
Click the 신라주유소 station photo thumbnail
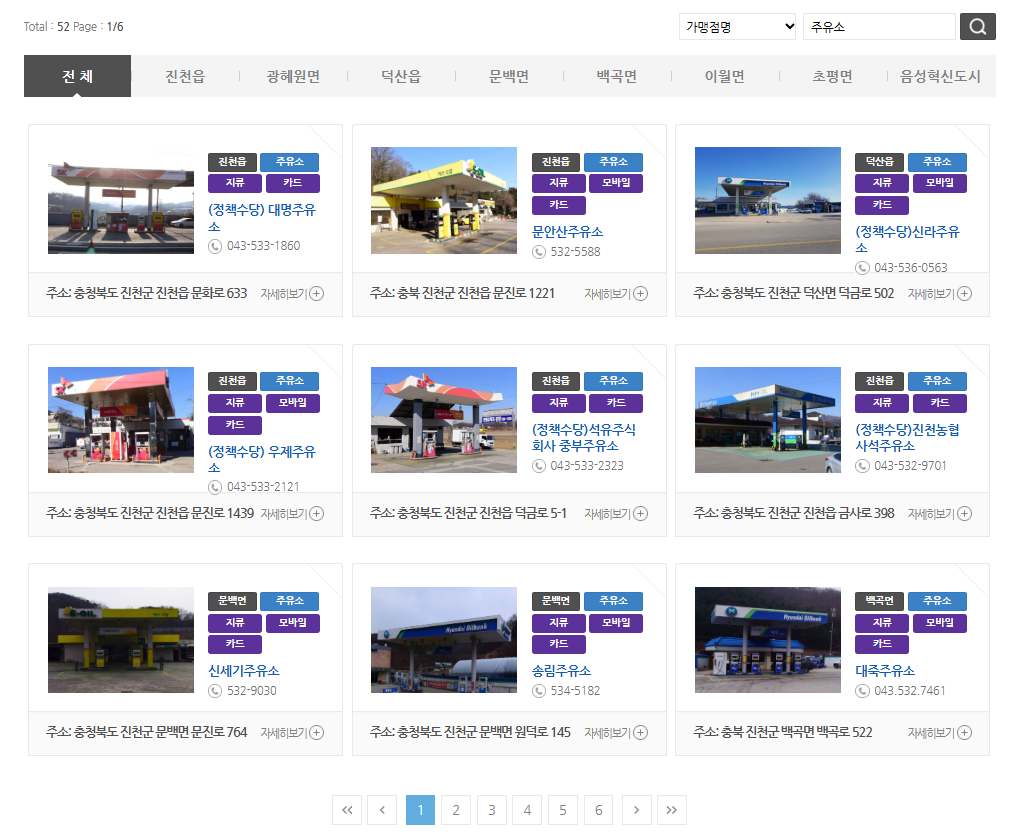(x=767, y=200)
